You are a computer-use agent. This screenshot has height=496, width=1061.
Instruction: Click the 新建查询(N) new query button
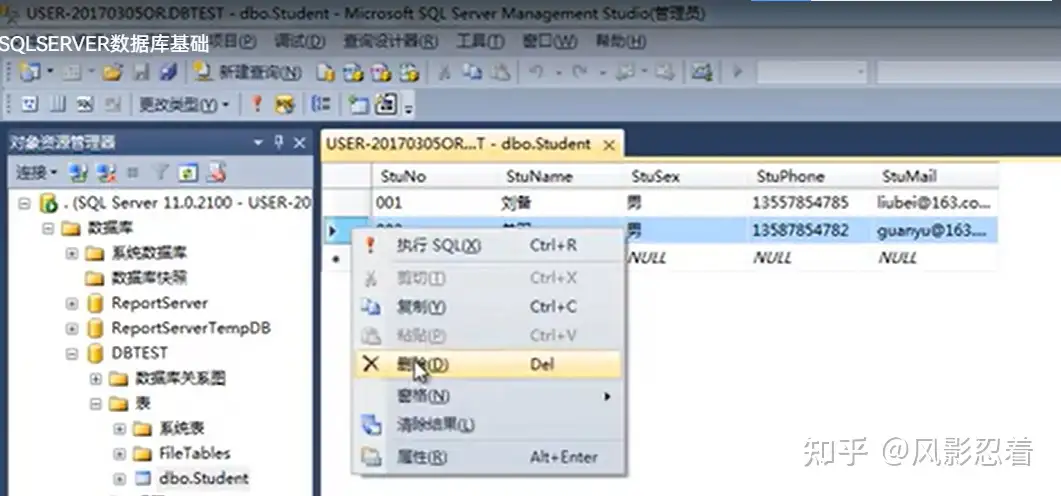248,72
